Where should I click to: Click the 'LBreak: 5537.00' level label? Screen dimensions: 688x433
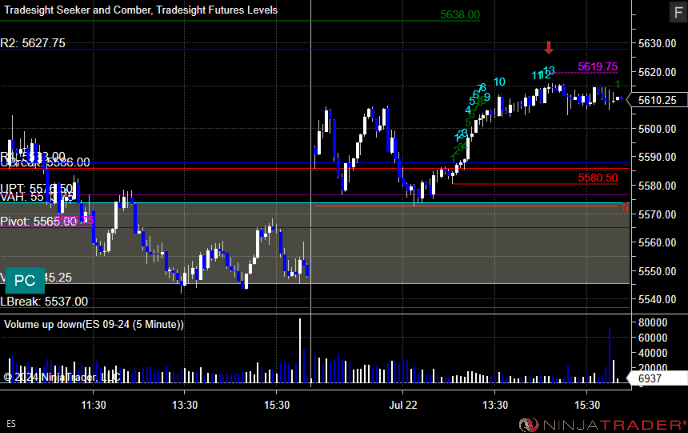[x=44, y=301]
